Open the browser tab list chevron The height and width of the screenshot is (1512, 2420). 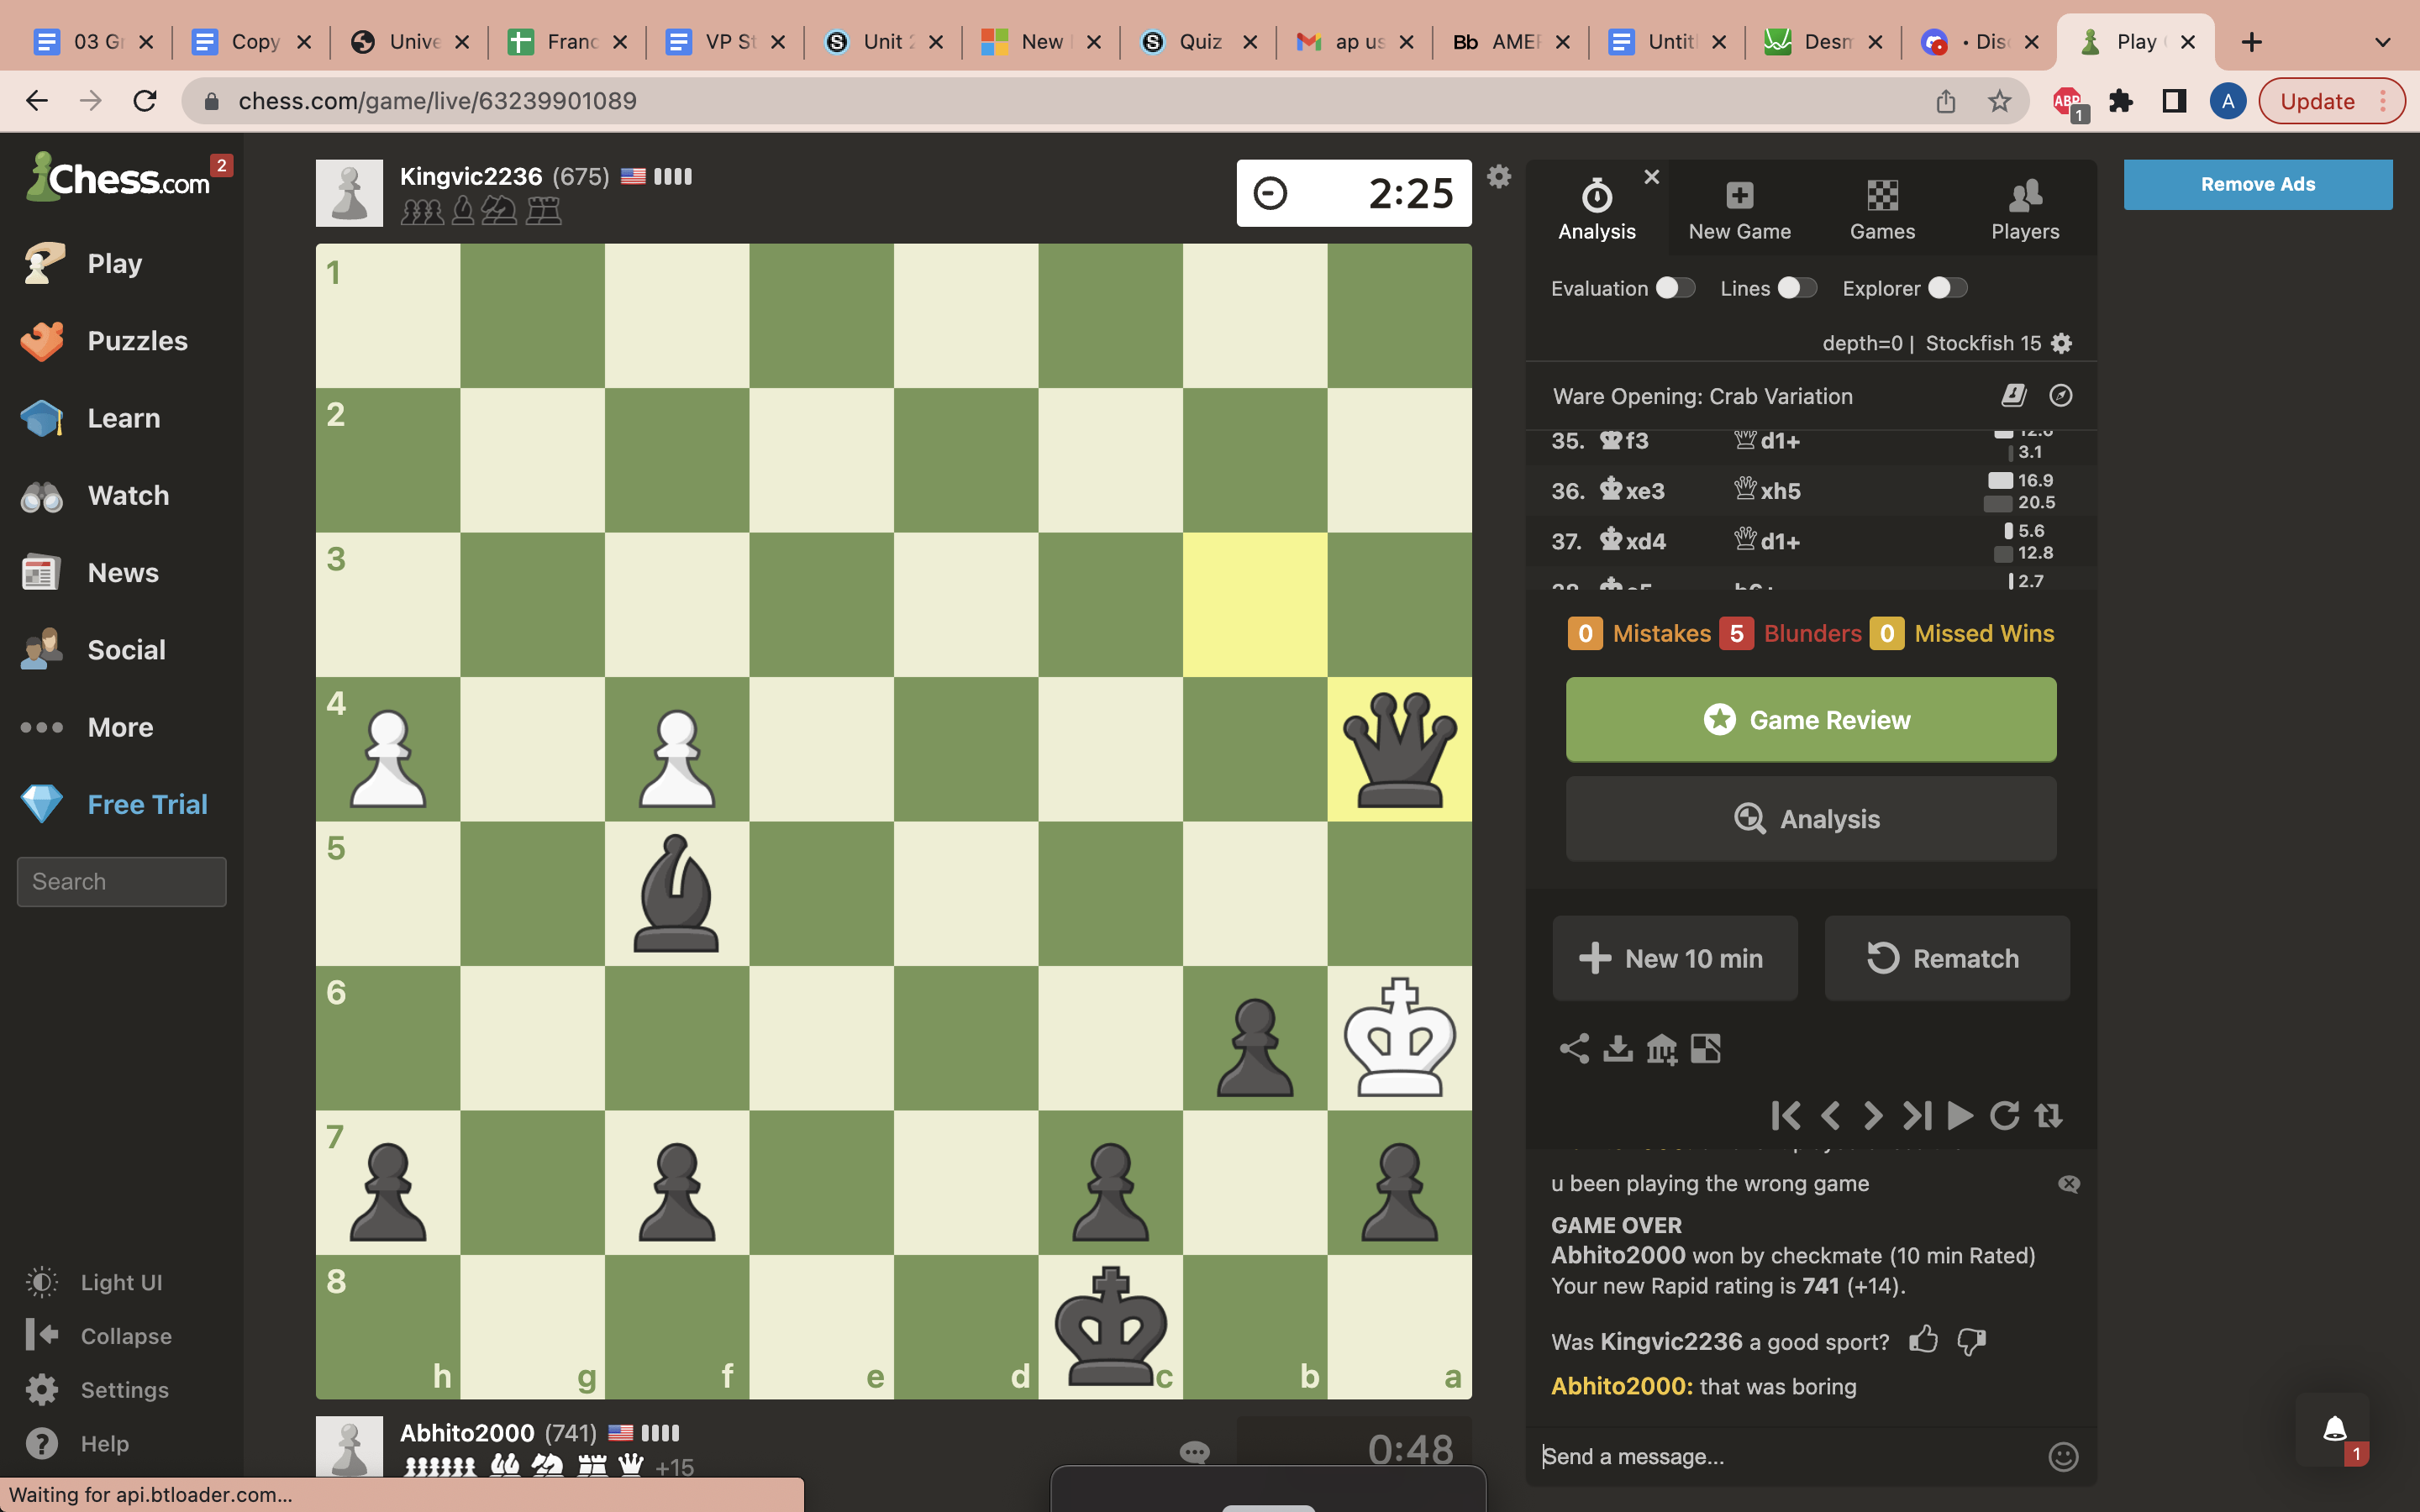[x=2382, y=42]
